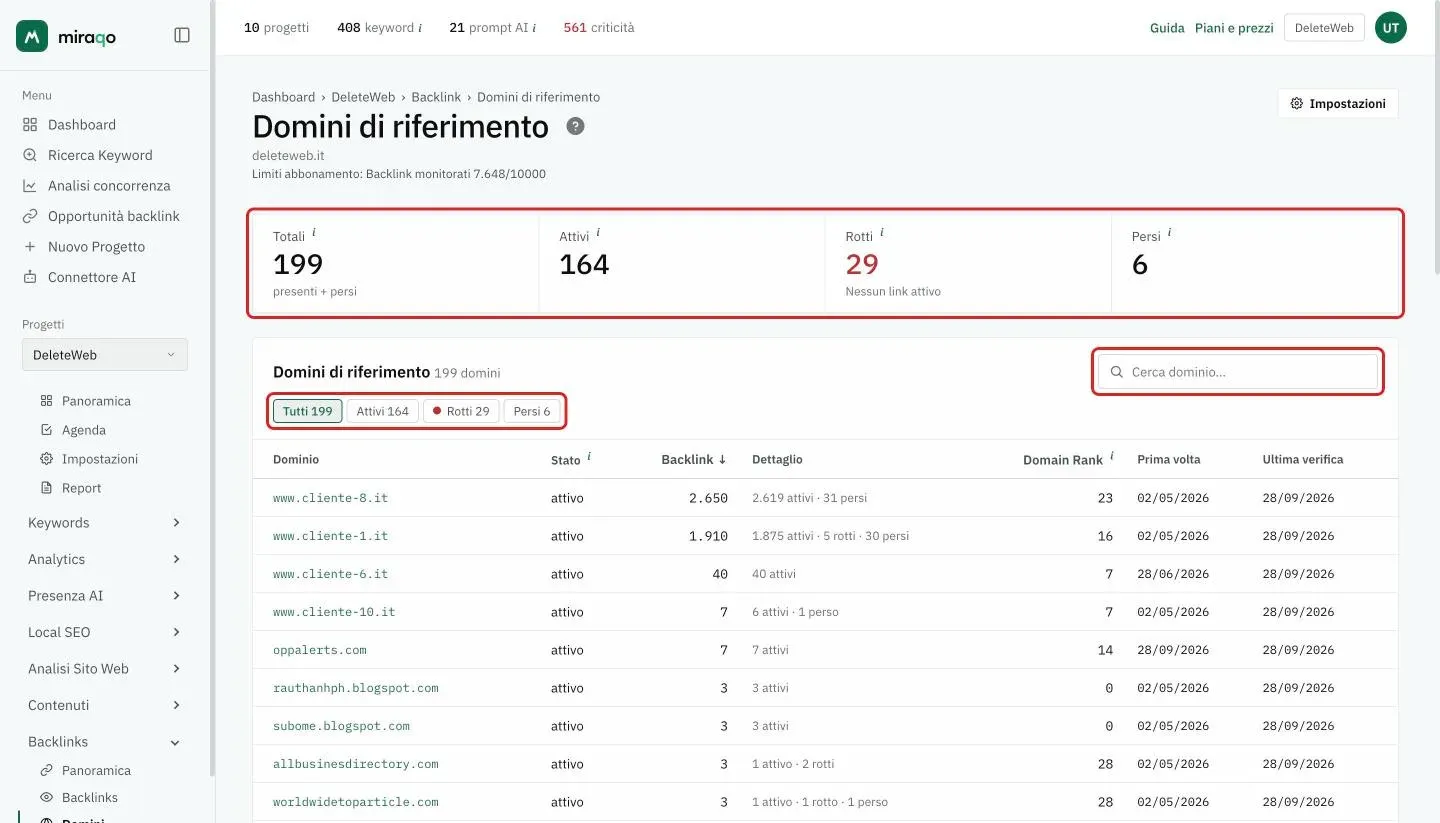The image size is (1440, 823).
Task: Open the www.cliente-8.it domain link
Action: [x=330, y=498]
